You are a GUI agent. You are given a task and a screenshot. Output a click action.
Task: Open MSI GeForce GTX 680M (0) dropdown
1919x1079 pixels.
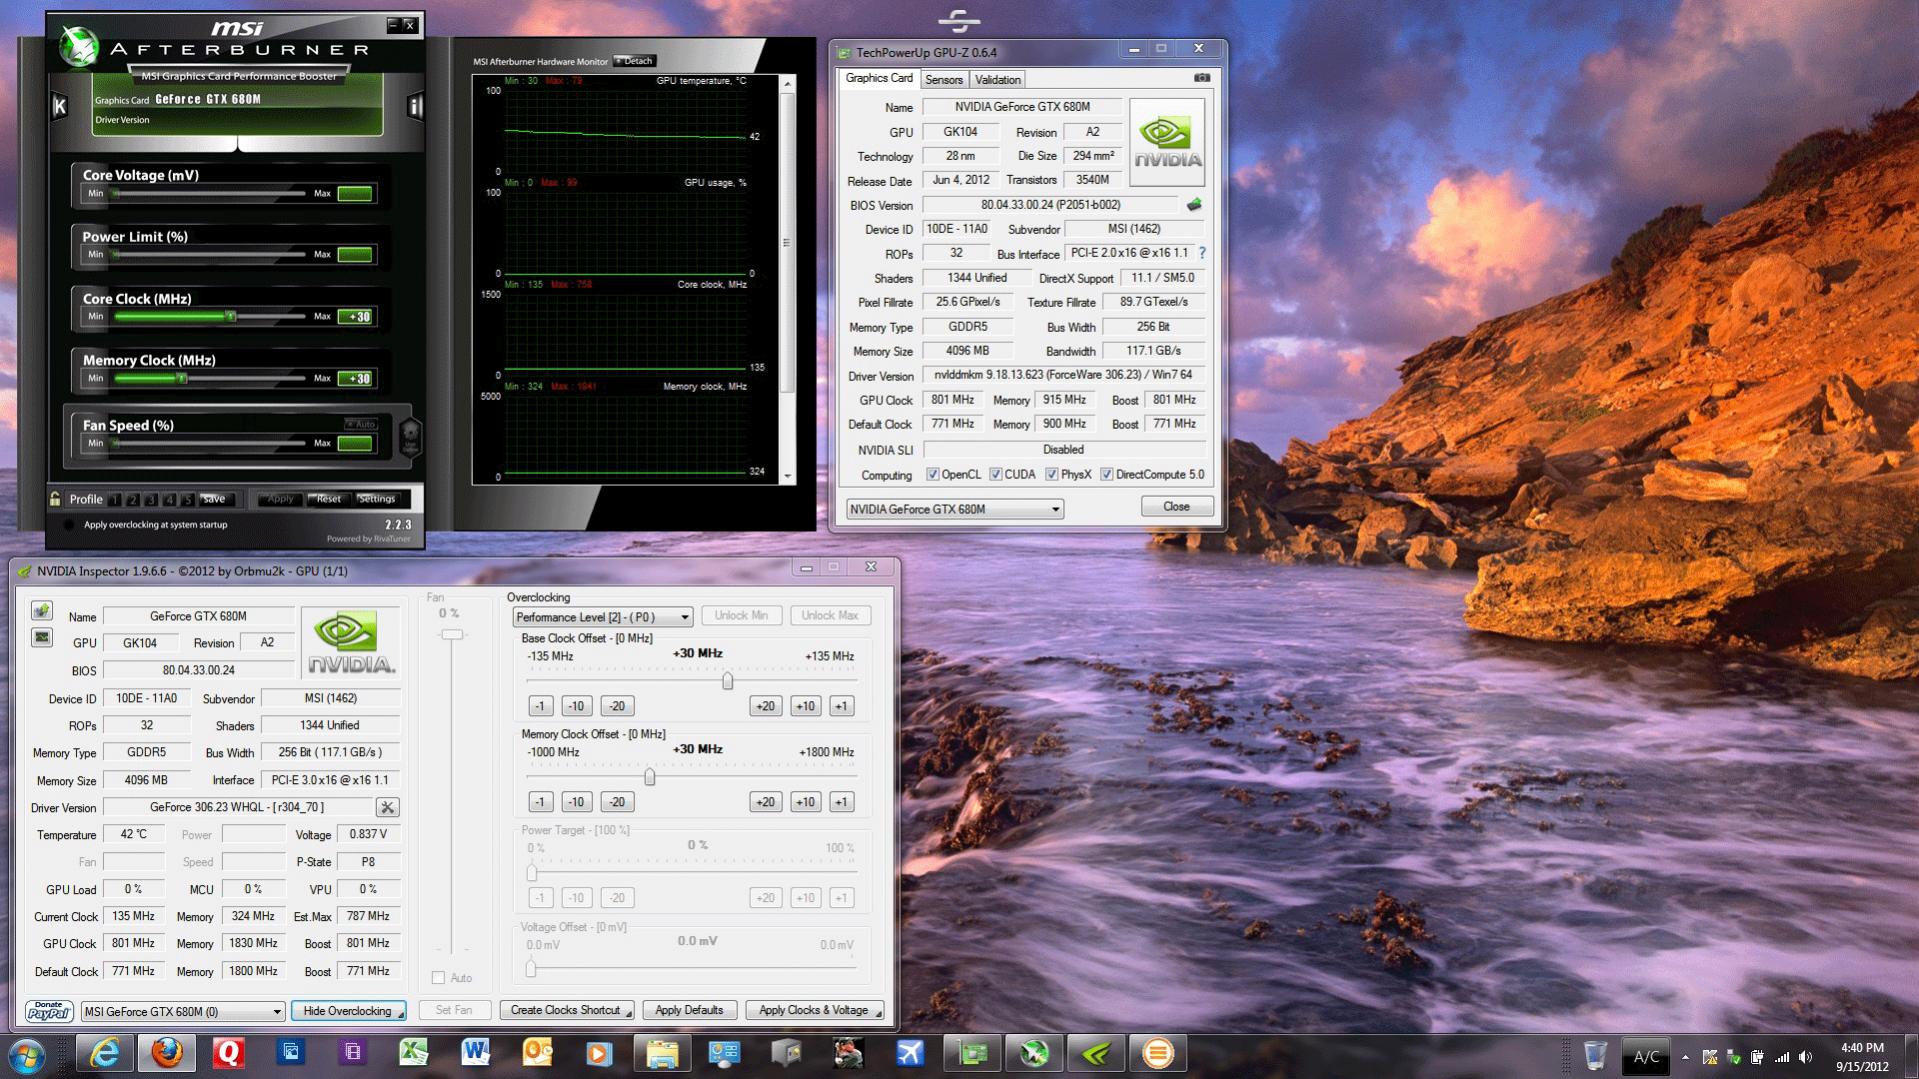point(183,1012)
